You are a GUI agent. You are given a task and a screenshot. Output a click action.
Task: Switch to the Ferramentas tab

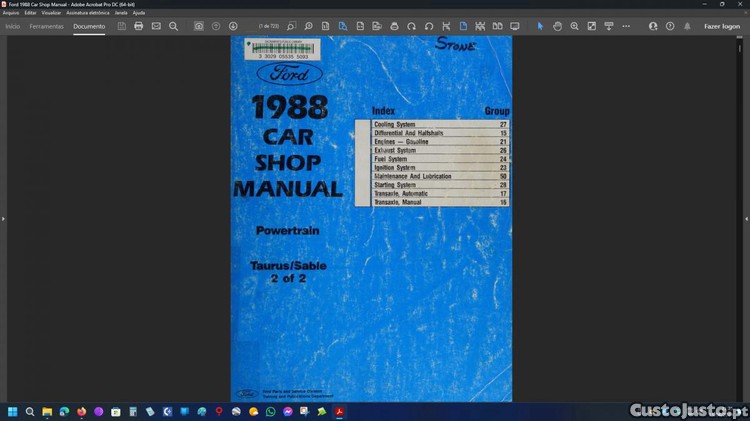(47, 26)
